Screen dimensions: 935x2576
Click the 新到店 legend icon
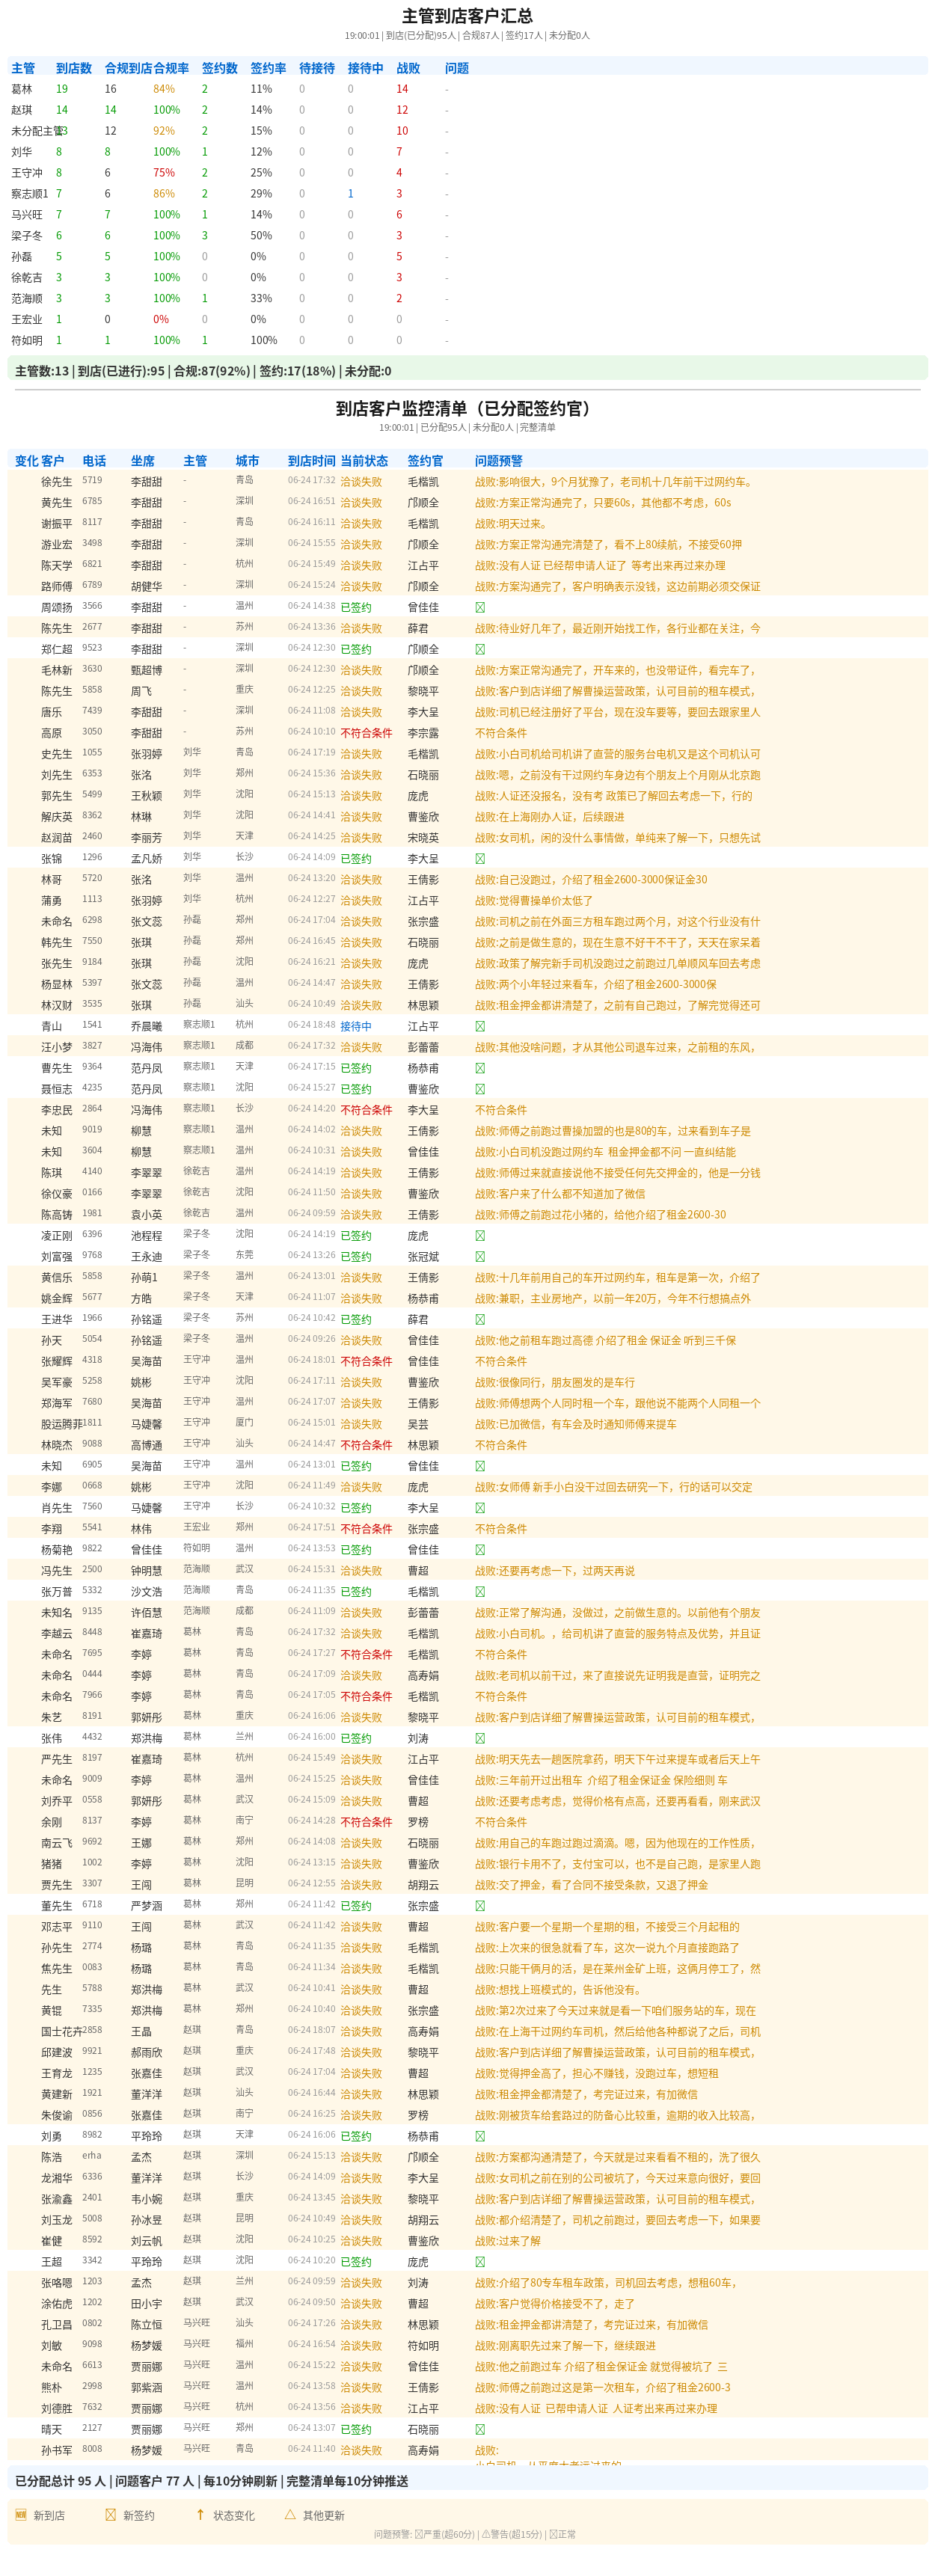[21, 2514]
